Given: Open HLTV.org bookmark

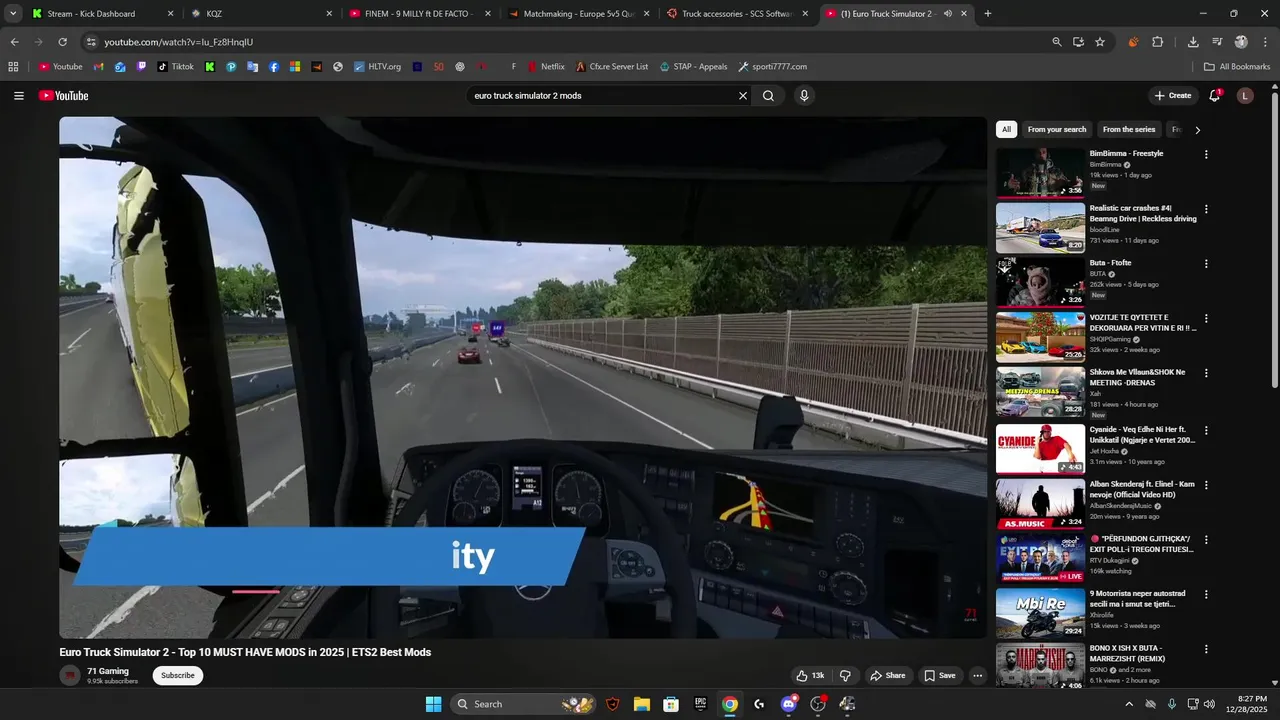Looking at the screenshot, I should 377,67.
